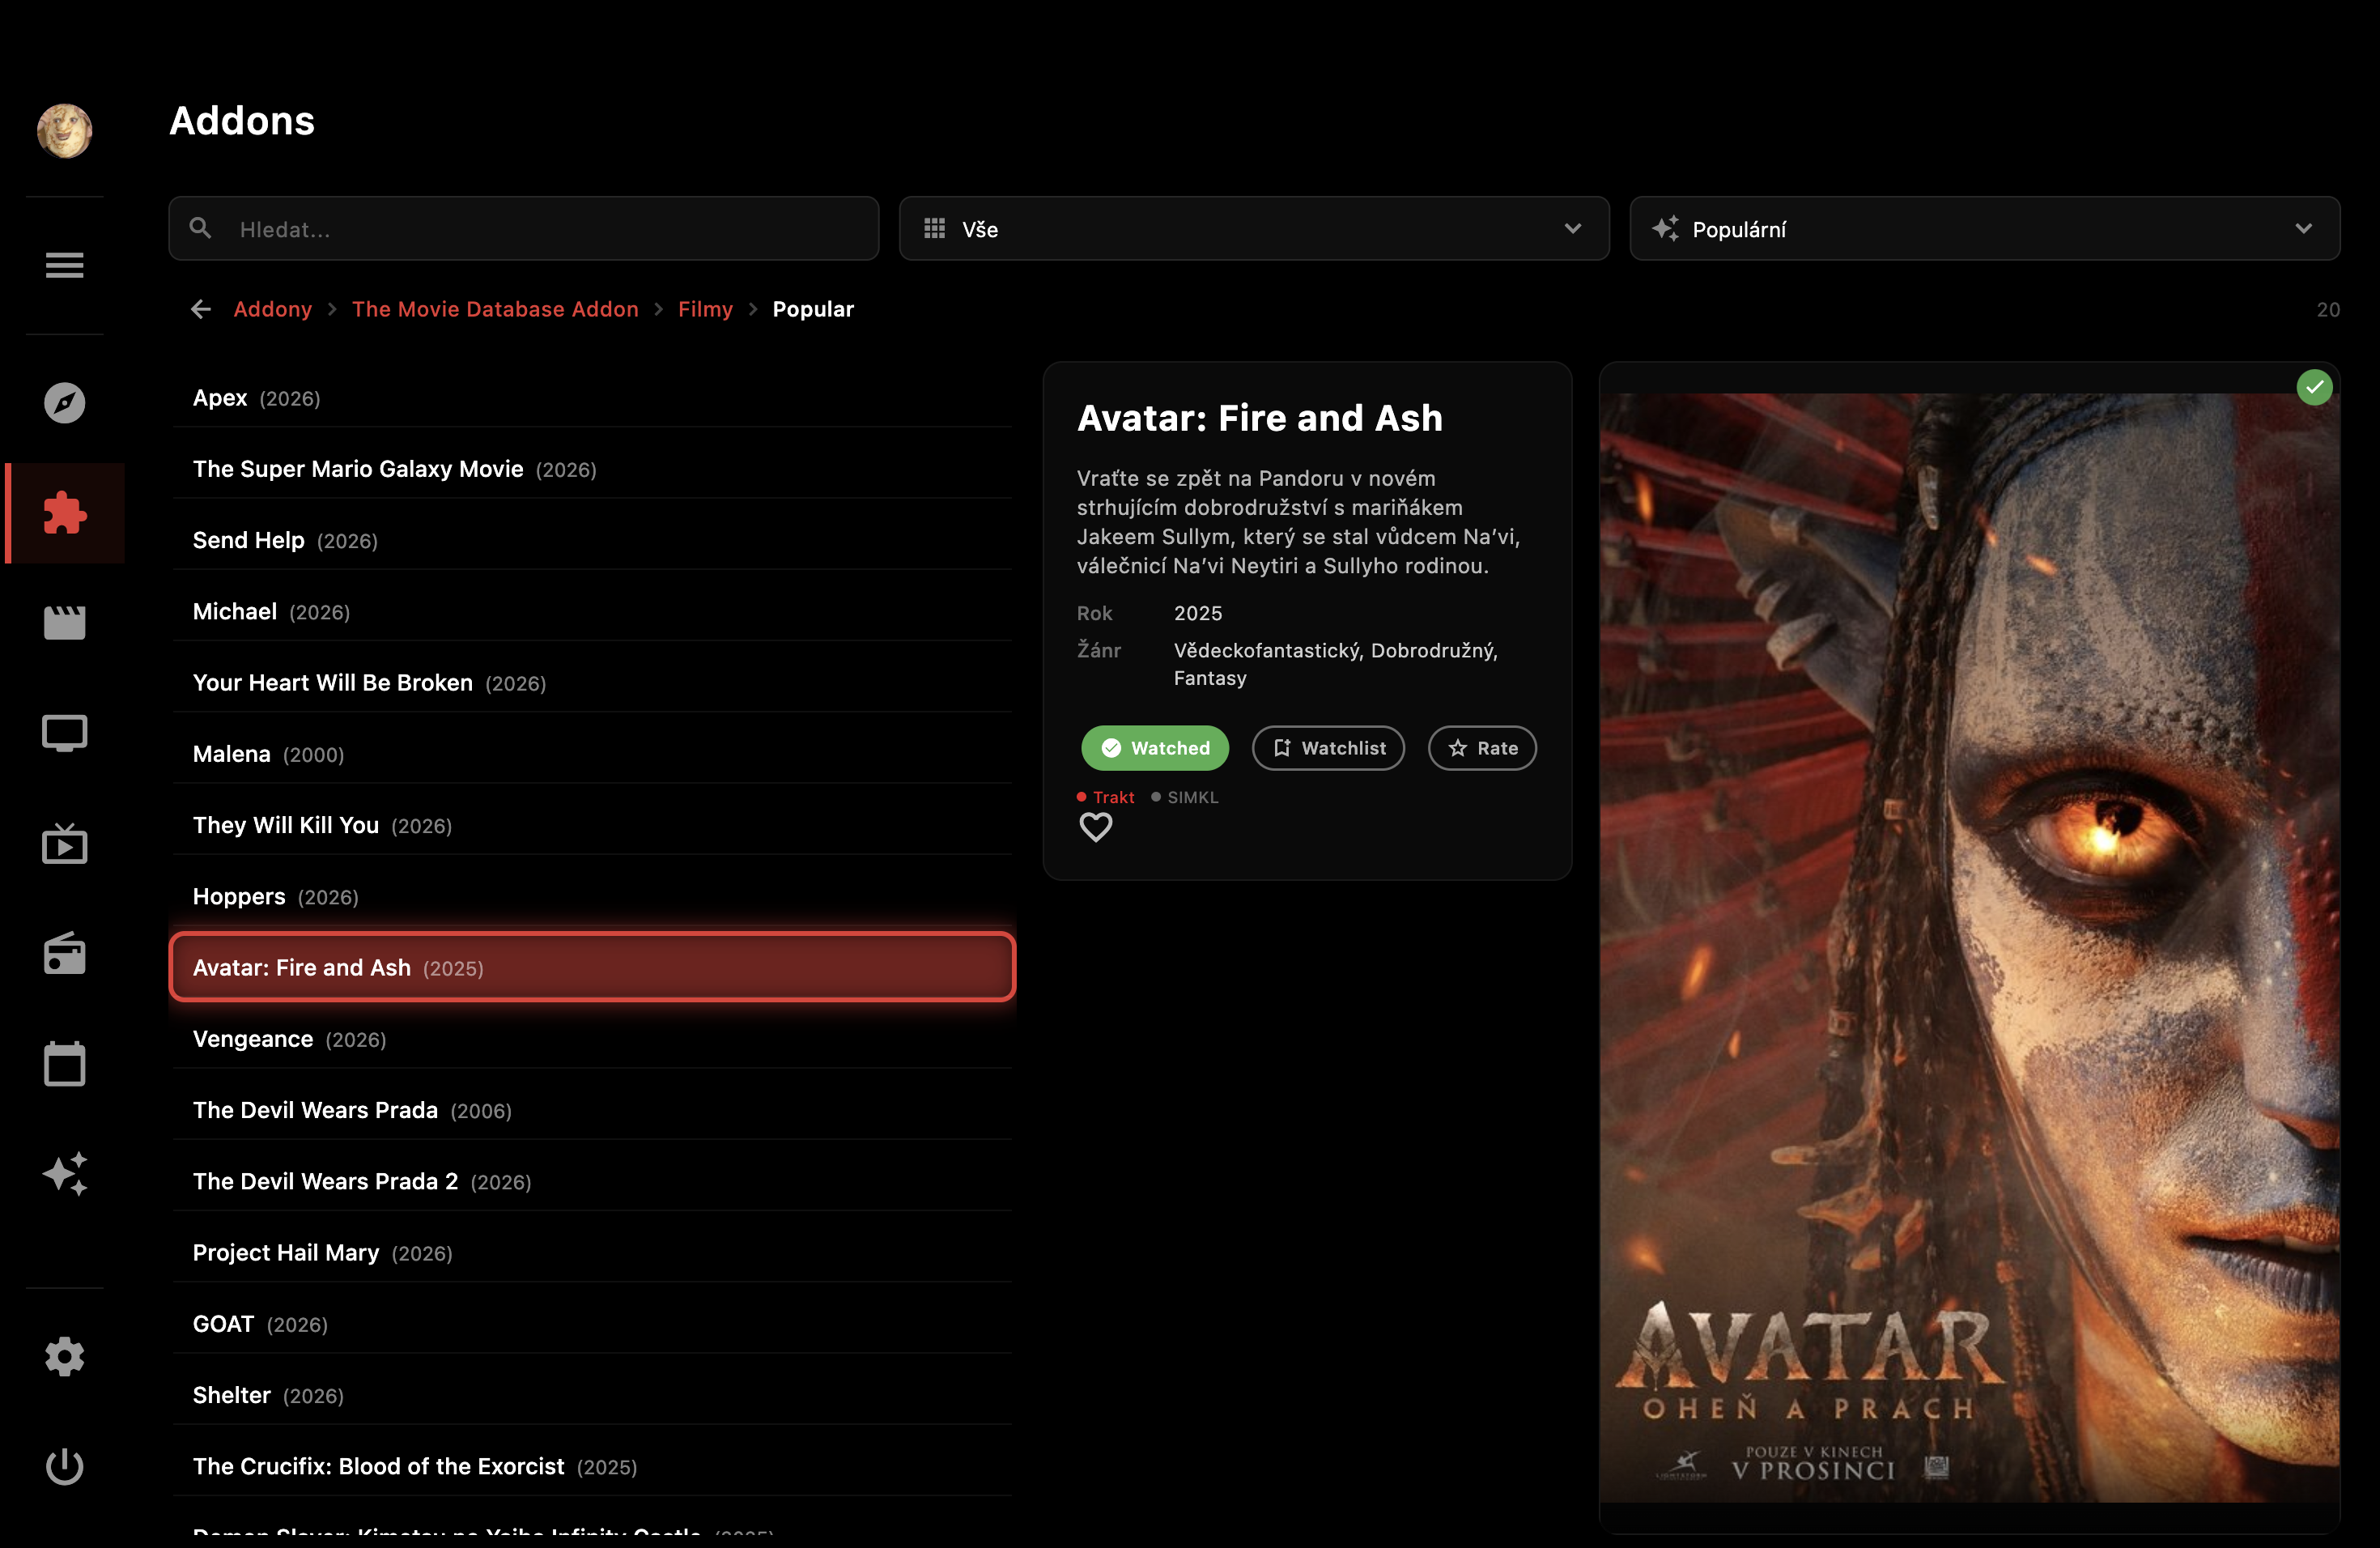This screenshot has width=2380, height=1548.
Task: Open the Discover compass icon
Action: [x=64, y=402]
